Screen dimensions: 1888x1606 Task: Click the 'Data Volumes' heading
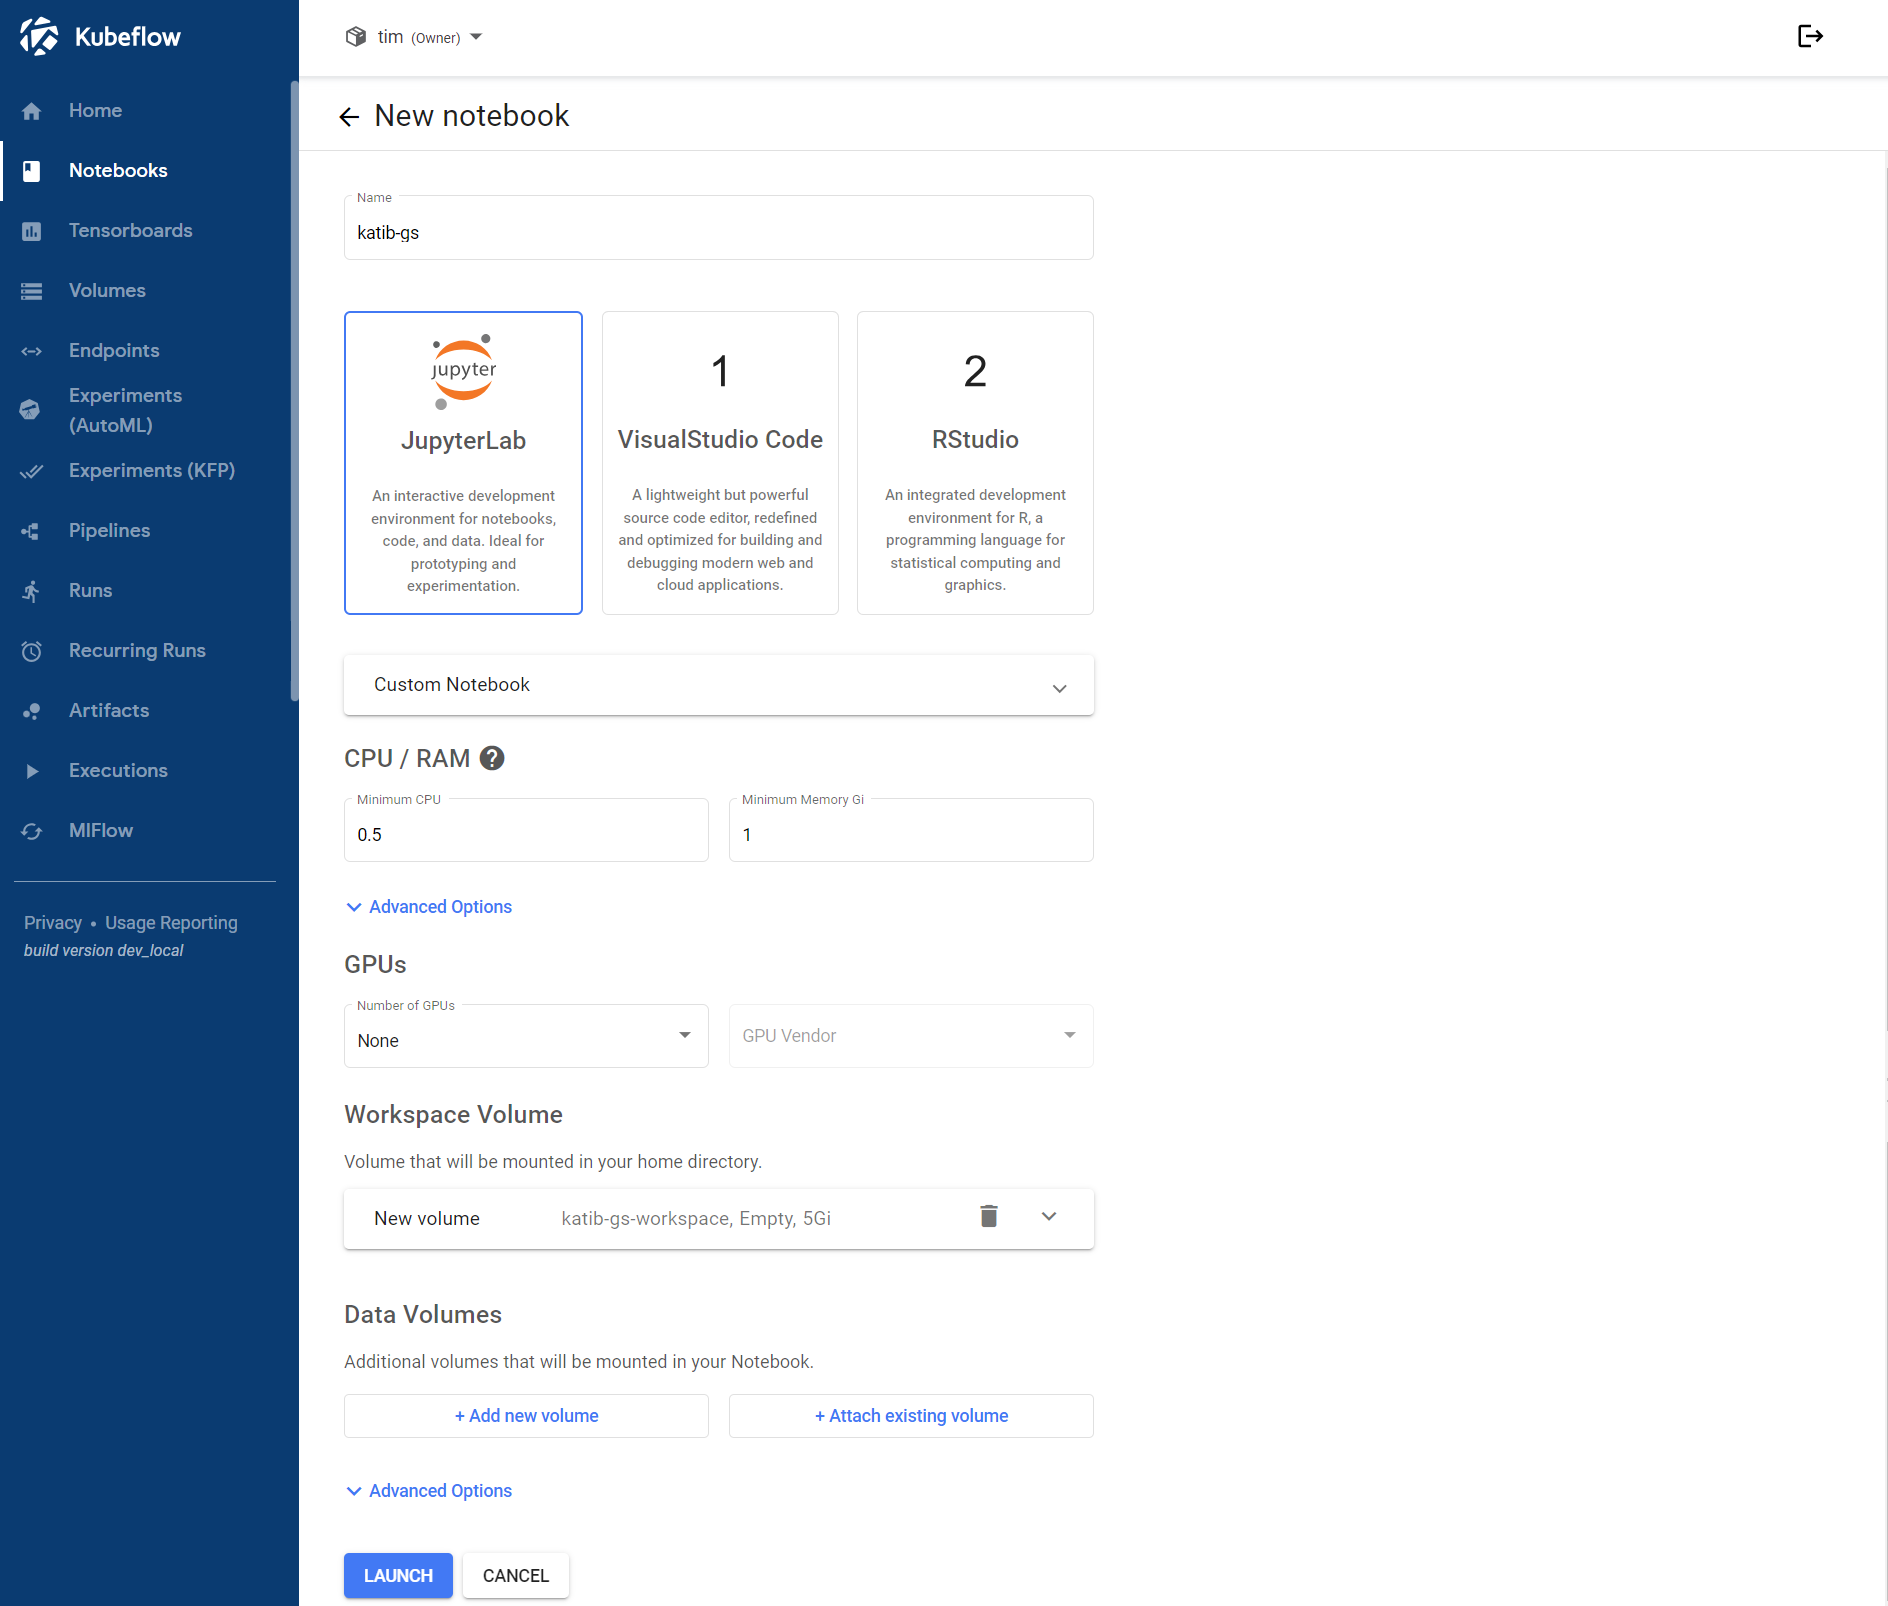[x=423, y=1315]
